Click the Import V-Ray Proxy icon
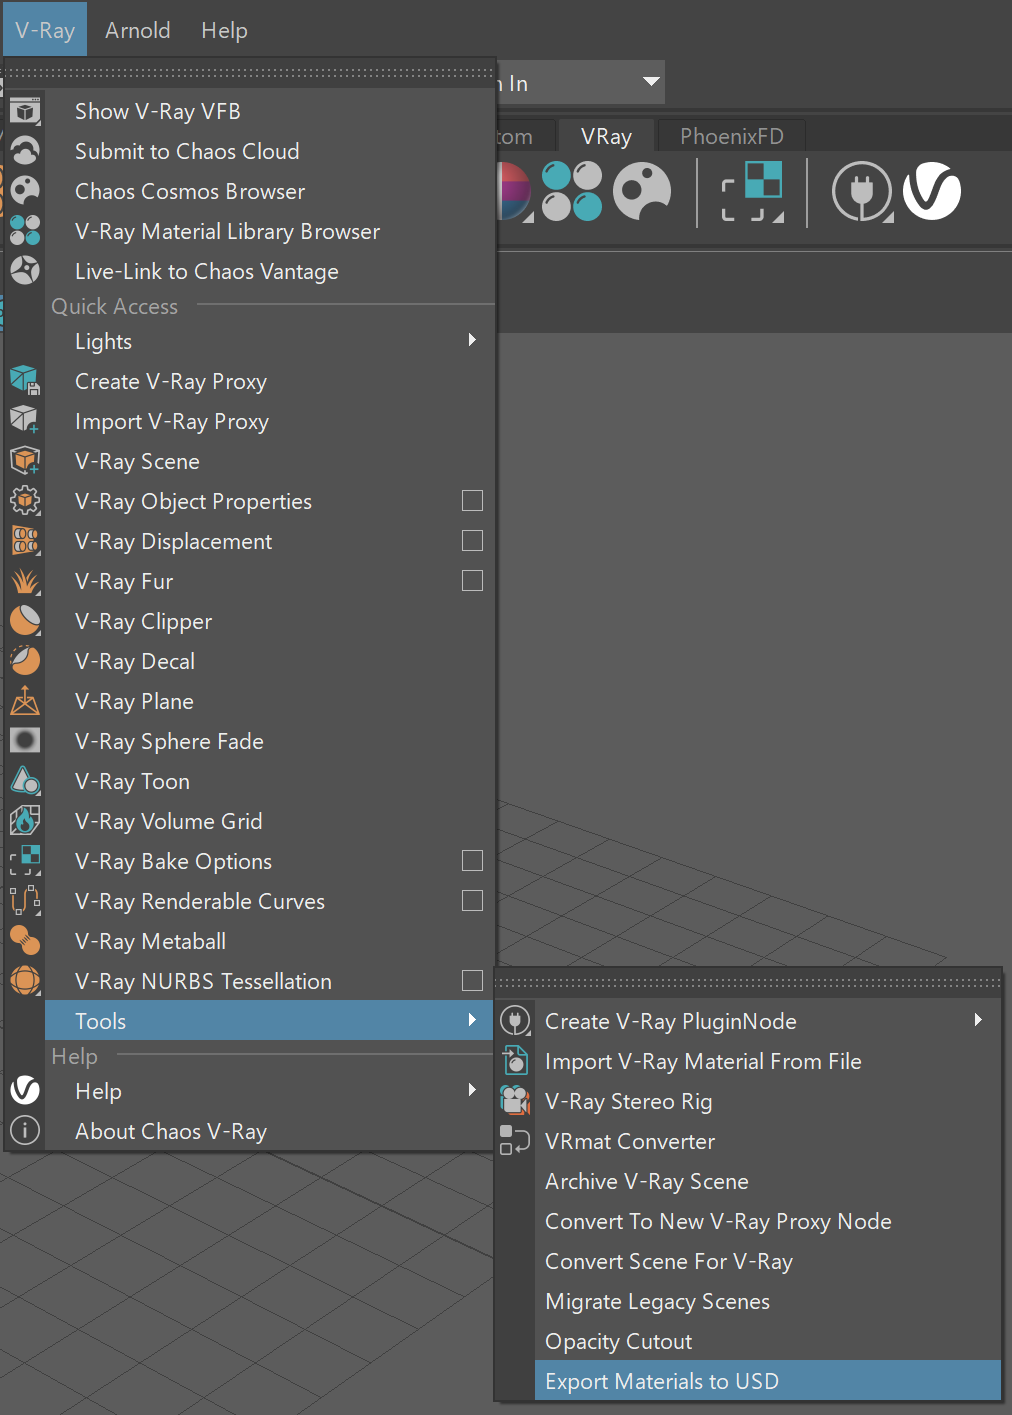This screenshot has width=1012, height=1415. point(25,421)
